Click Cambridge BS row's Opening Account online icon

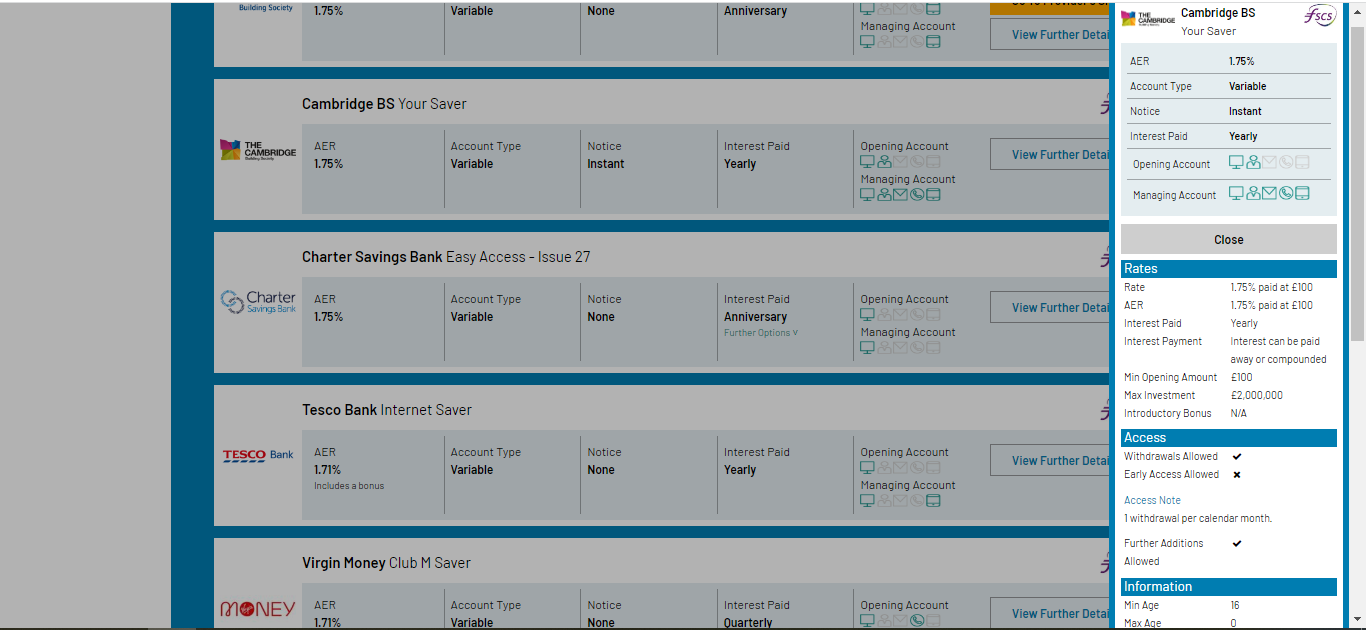coord(868,161)
